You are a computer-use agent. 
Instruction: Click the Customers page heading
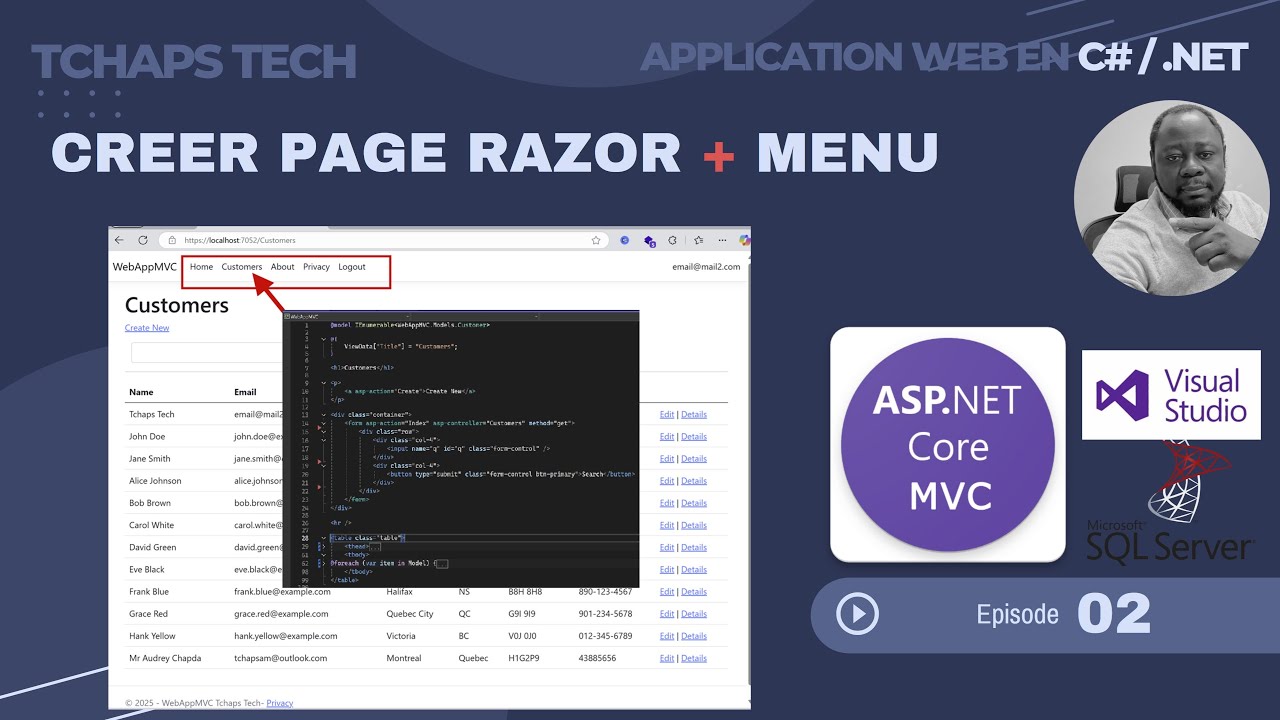click(x=177, y=305)
